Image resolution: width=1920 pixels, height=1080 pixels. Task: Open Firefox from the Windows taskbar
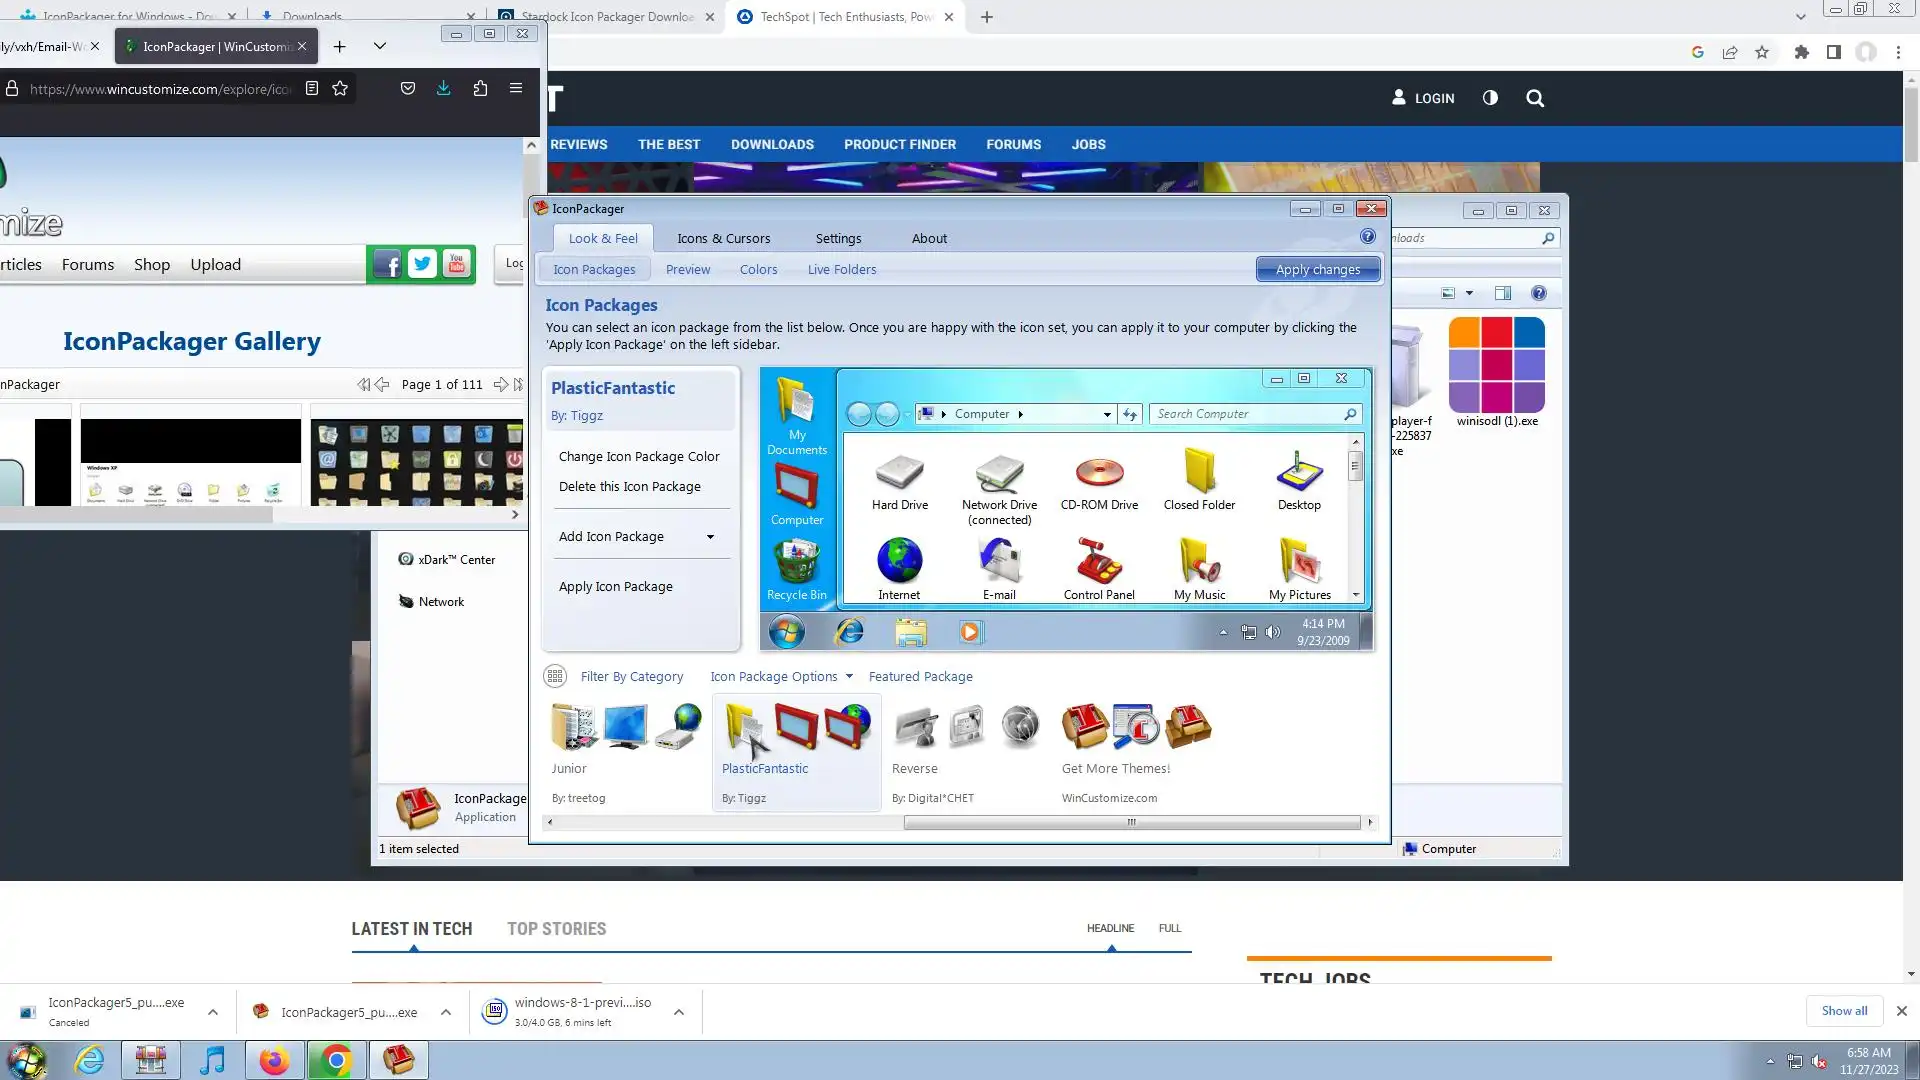(274, 1060)
